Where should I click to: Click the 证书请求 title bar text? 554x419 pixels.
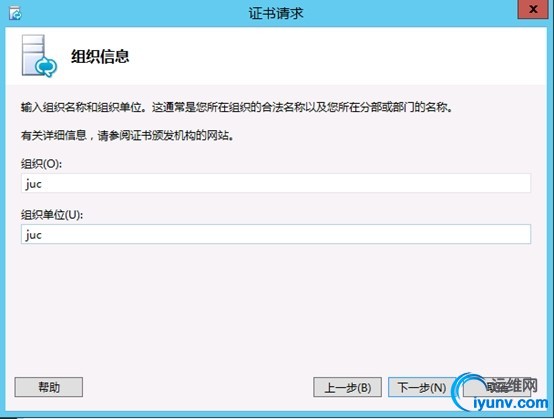pyautogui.click(x=276, y=13)
